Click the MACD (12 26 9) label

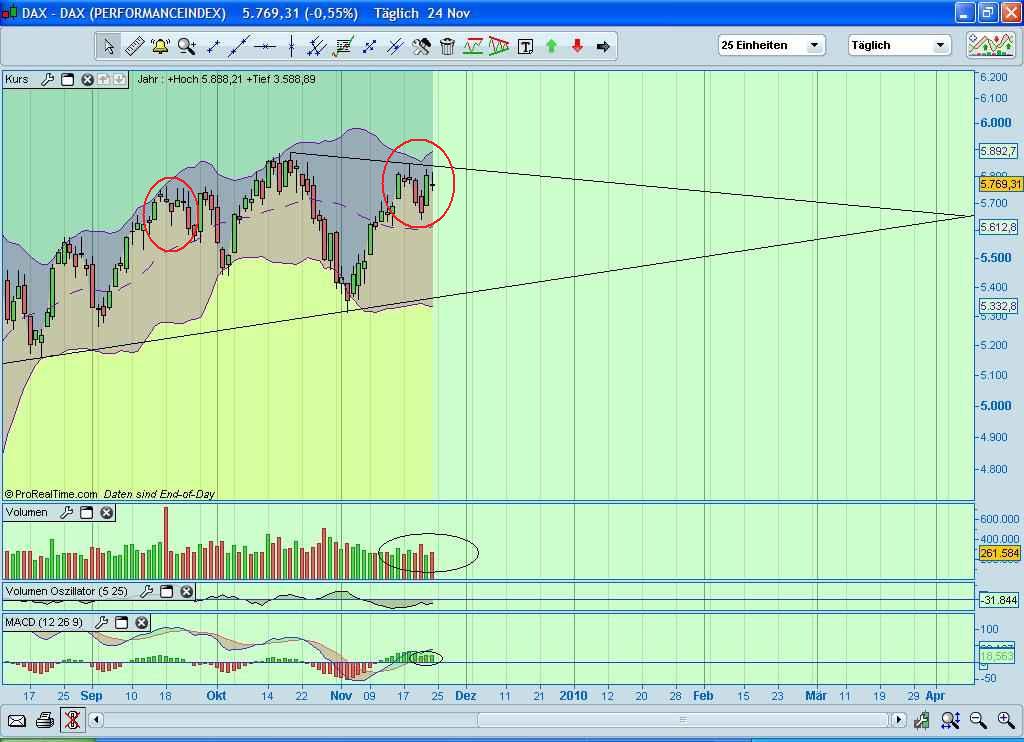point(44,622)
